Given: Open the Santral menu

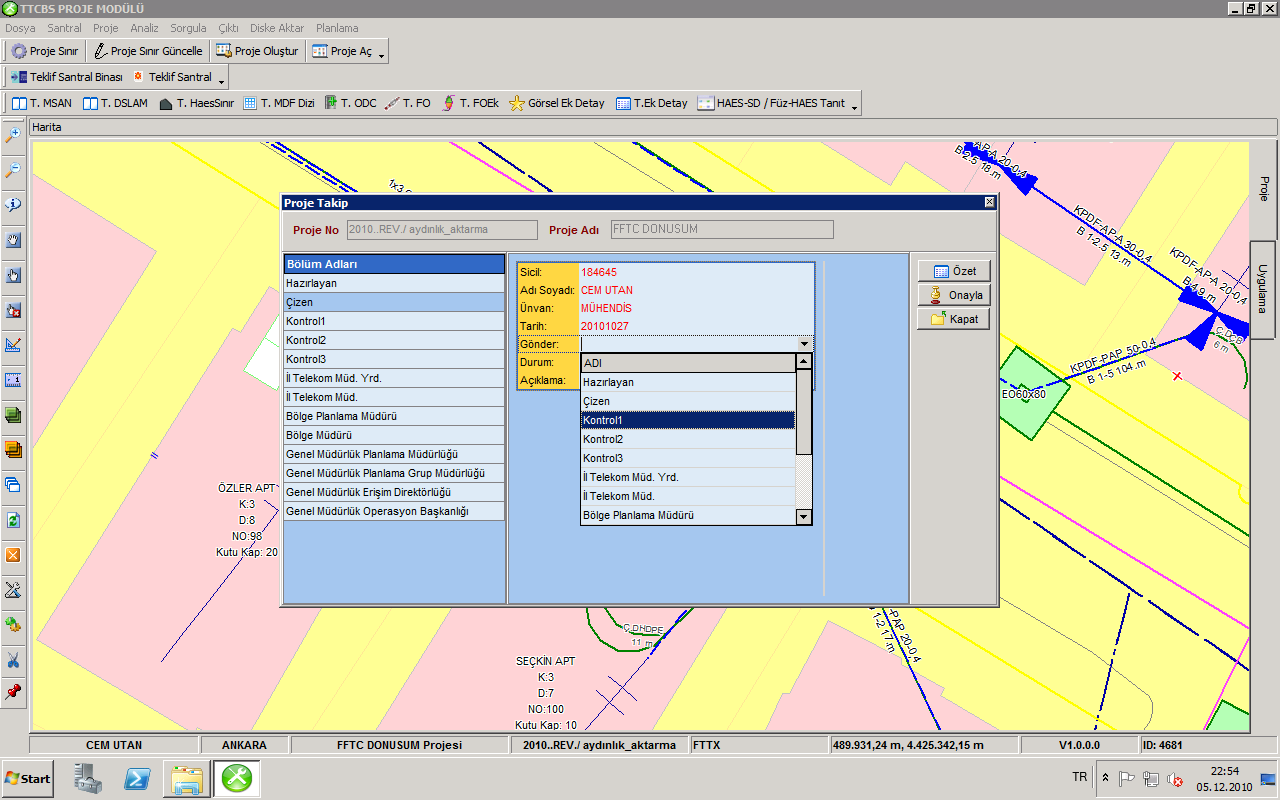Looking at the screenshot, I should coord(64,28).
